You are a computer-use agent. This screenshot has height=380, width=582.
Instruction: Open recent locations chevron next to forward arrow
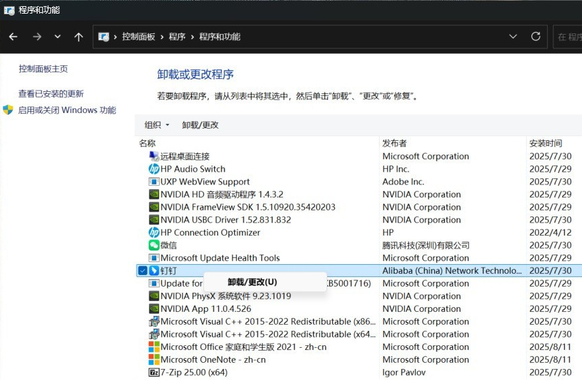point(58,37)
